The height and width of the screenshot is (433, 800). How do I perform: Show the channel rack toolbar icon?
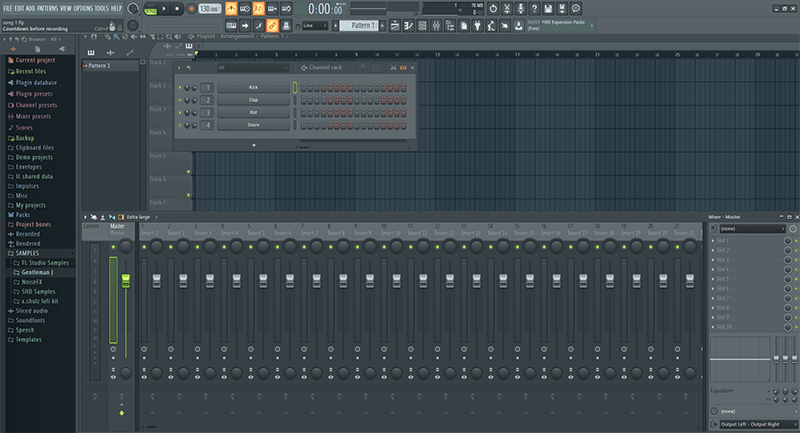(x=422, y=26)
